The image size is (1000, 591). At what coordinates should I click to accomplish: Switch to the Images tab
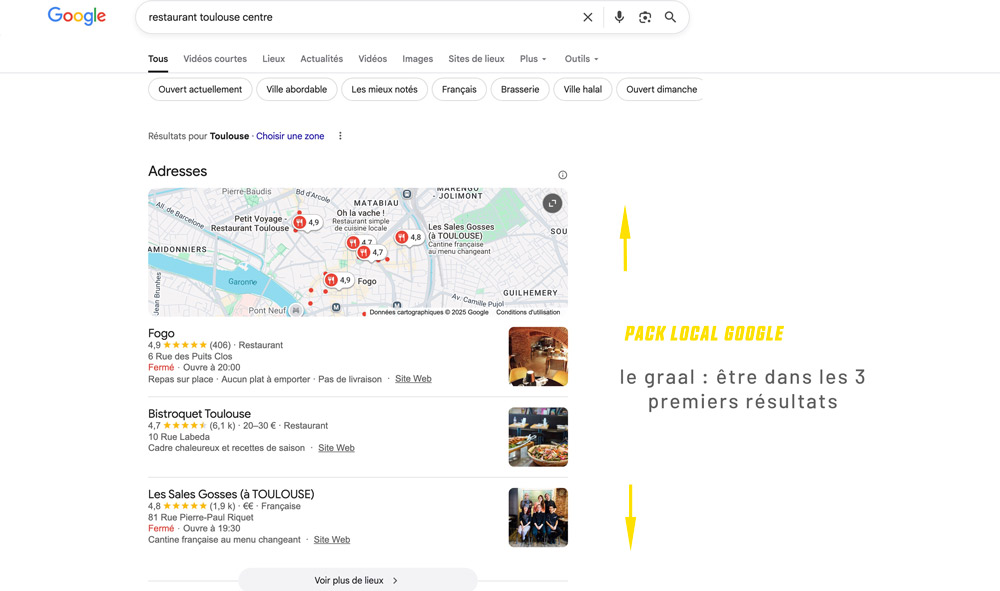(417, 58)
